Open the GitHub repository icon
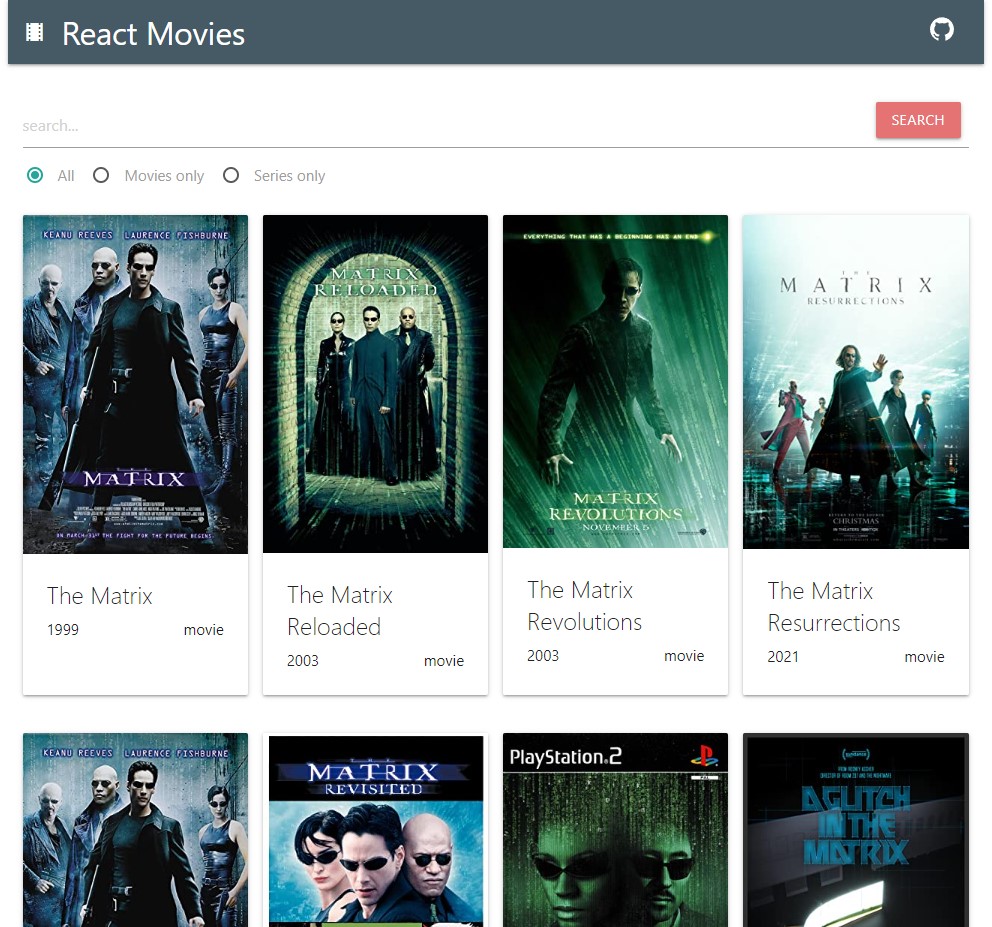The width and height of the screenshot is (992, 927). [x=941, y=30]
